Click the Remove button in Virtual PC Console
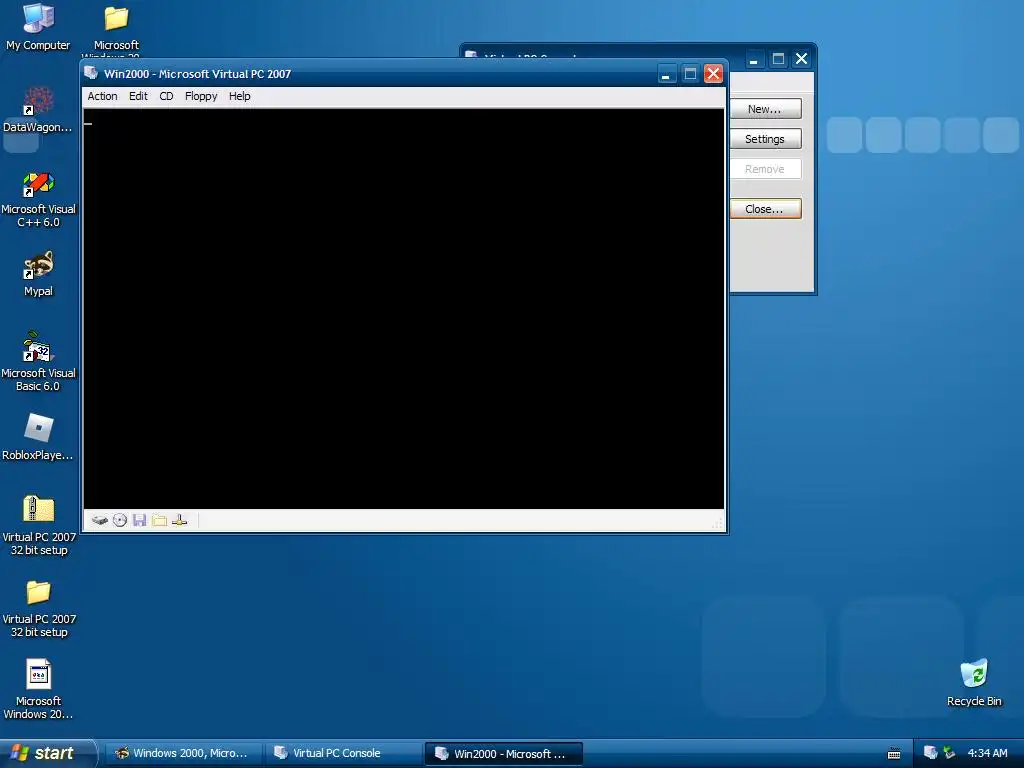1024x768 pixels. [x=765, y=169]
